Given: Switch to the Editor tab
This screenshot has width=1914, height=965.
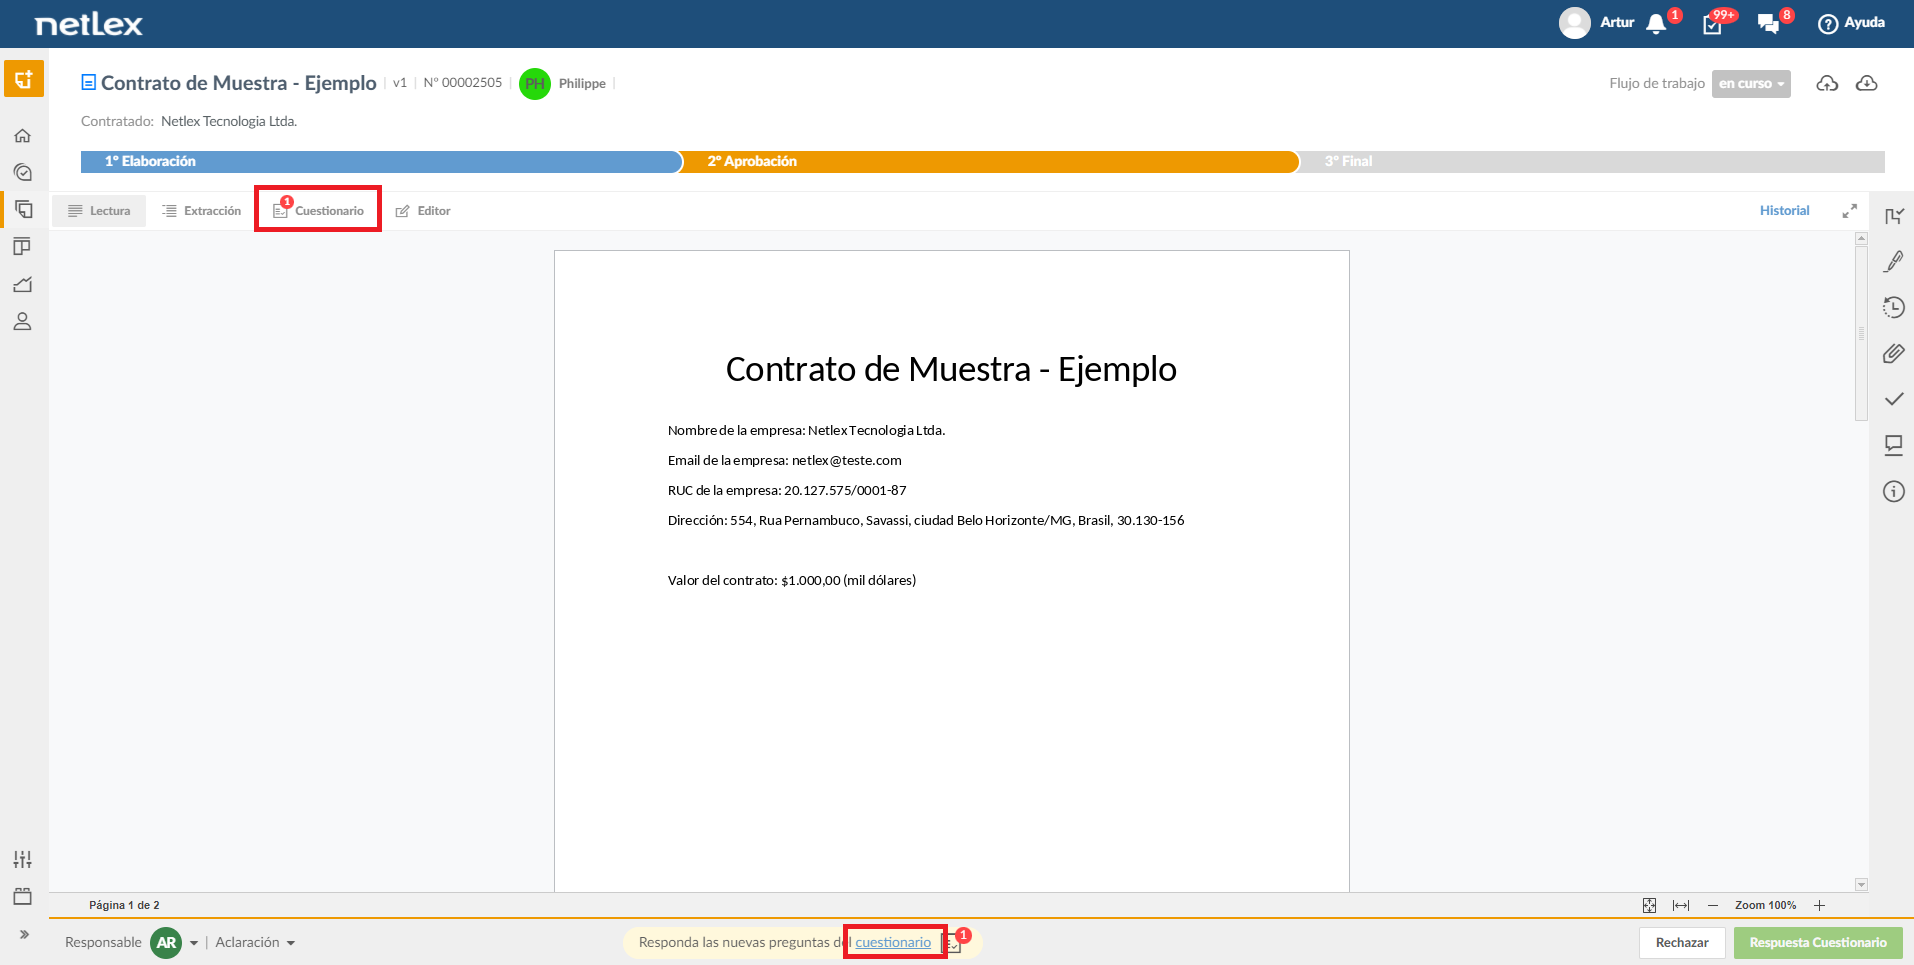Looking at the screenshot, I should click(423, 211).
